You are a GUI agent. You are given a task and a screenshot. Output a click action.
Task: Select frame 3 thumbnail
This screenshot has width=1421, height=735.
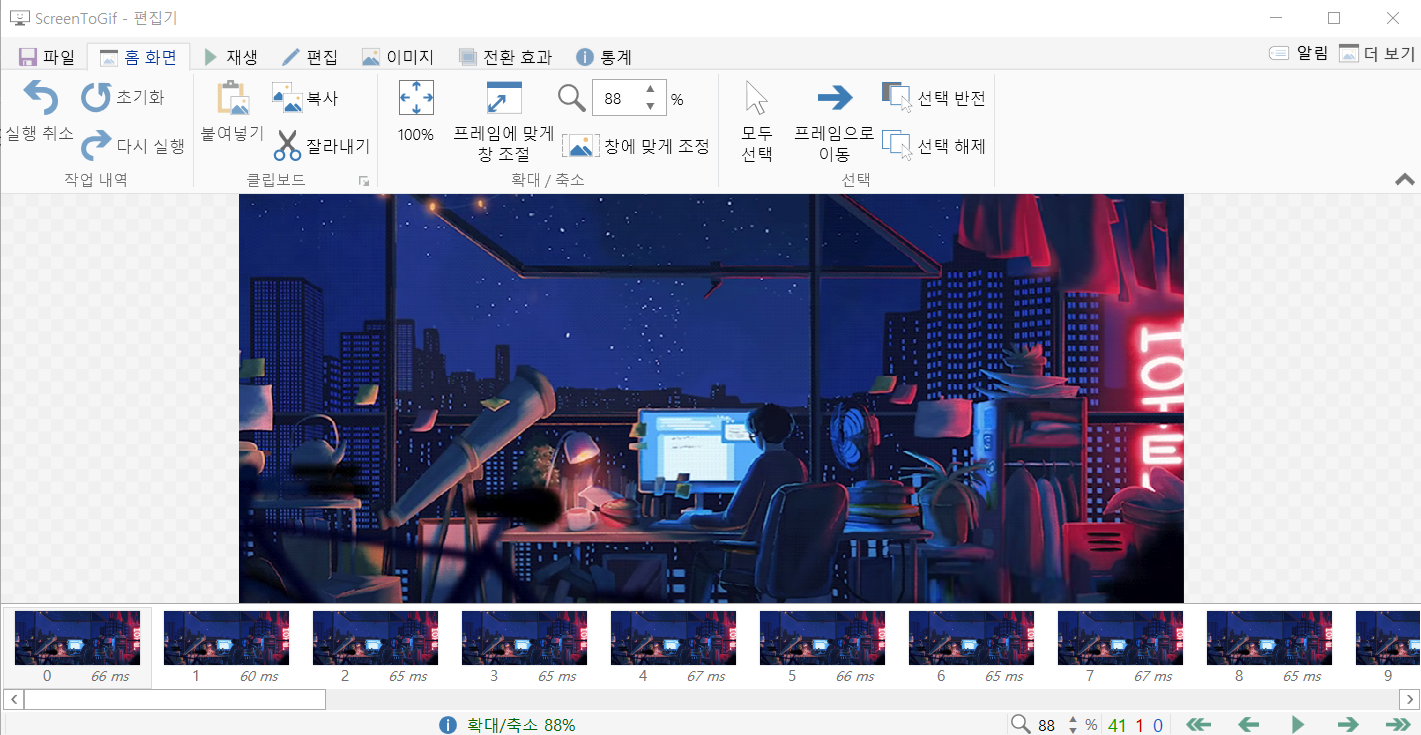coord(524,638)
